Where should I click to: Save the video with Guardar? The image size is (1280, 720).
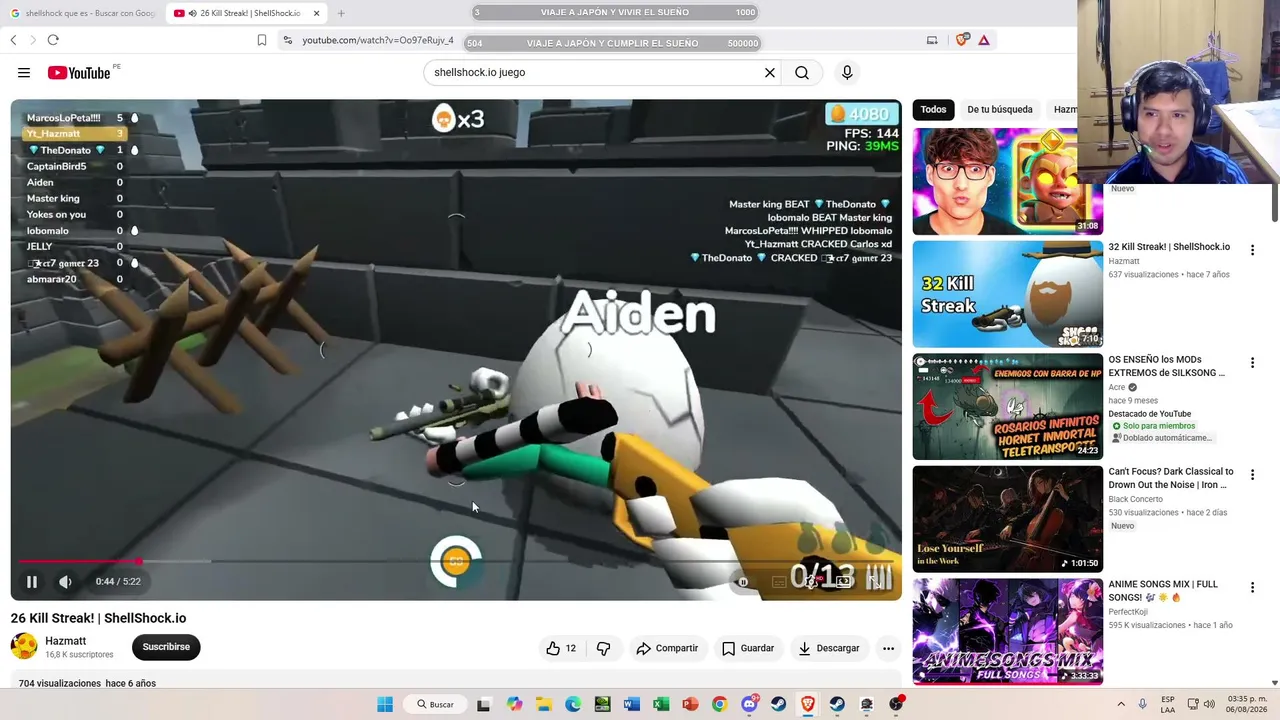point(748,648)
